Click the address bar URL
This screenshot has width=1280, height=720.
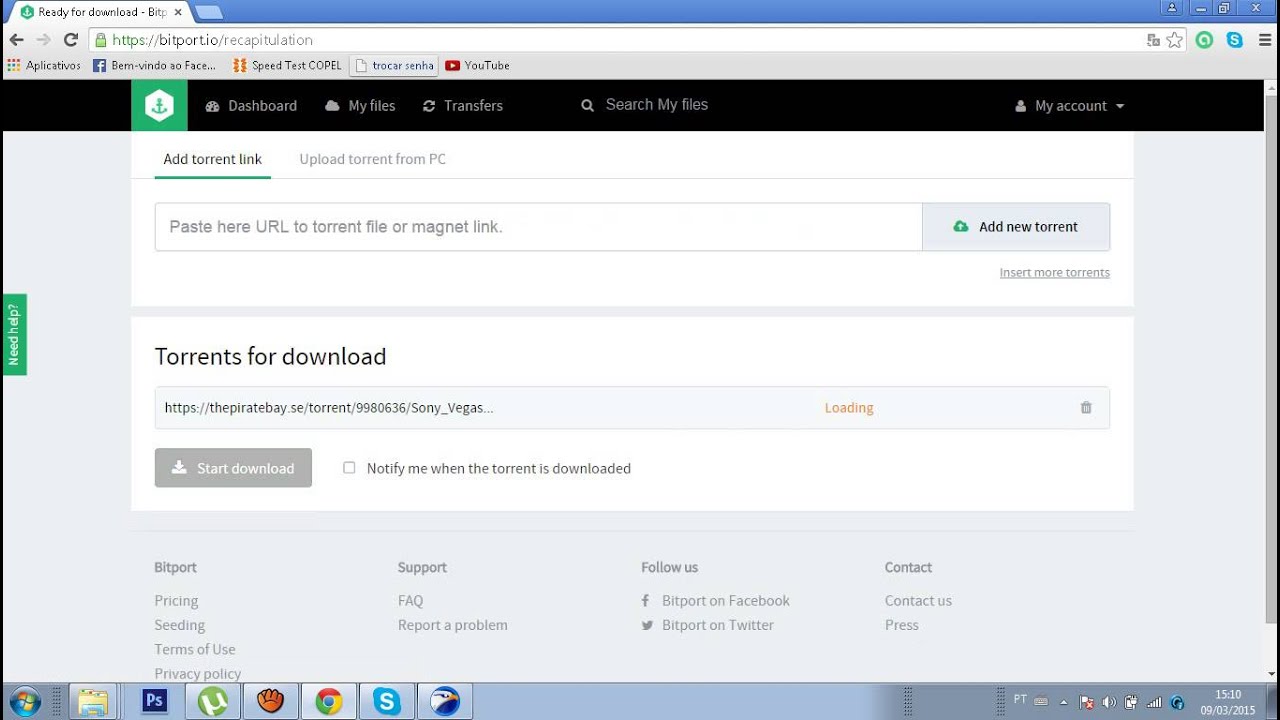pos(213,40)
